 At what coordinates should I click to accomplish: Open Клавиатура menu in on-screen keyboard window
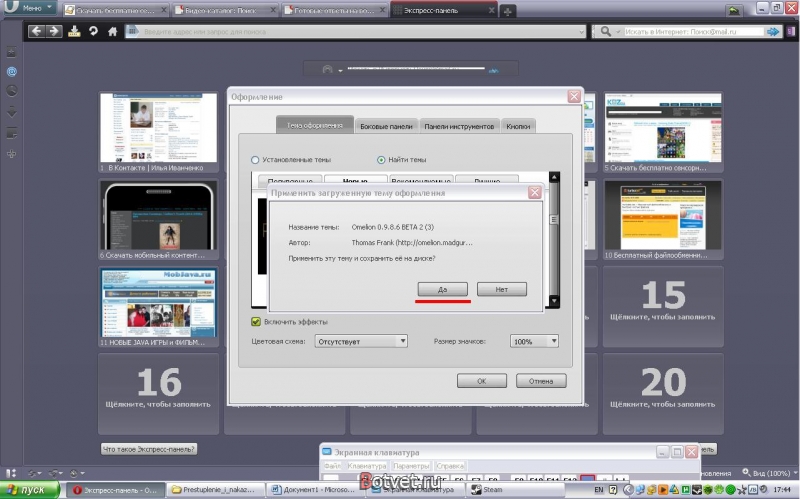[367, 466]
